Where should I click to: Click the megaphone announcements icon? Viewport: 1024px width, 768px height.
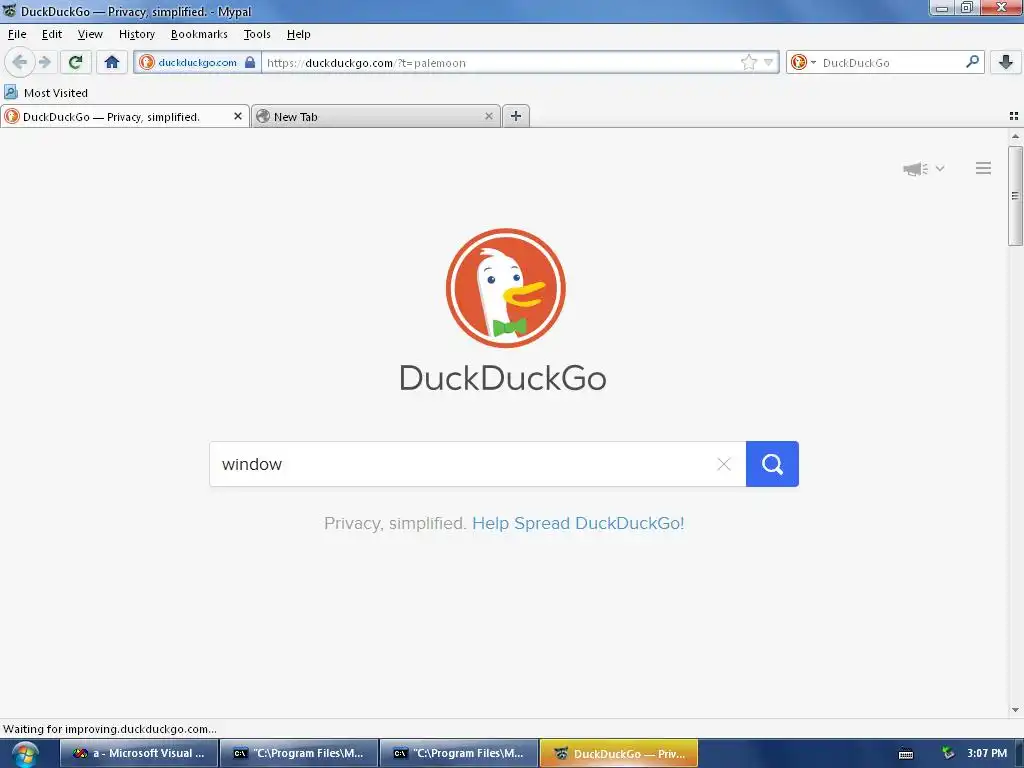[x=915, y=168]
